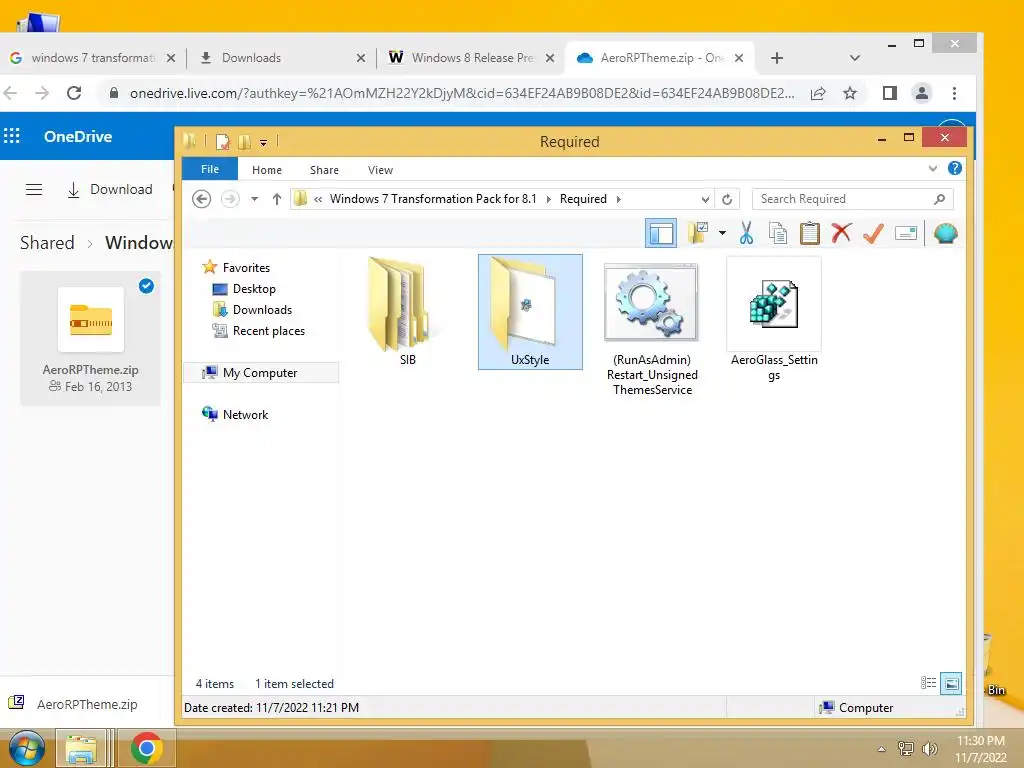Screen dimensions: 1024x768
Task: Open a new Chrome tab
Action: click(x=776, y=58)
